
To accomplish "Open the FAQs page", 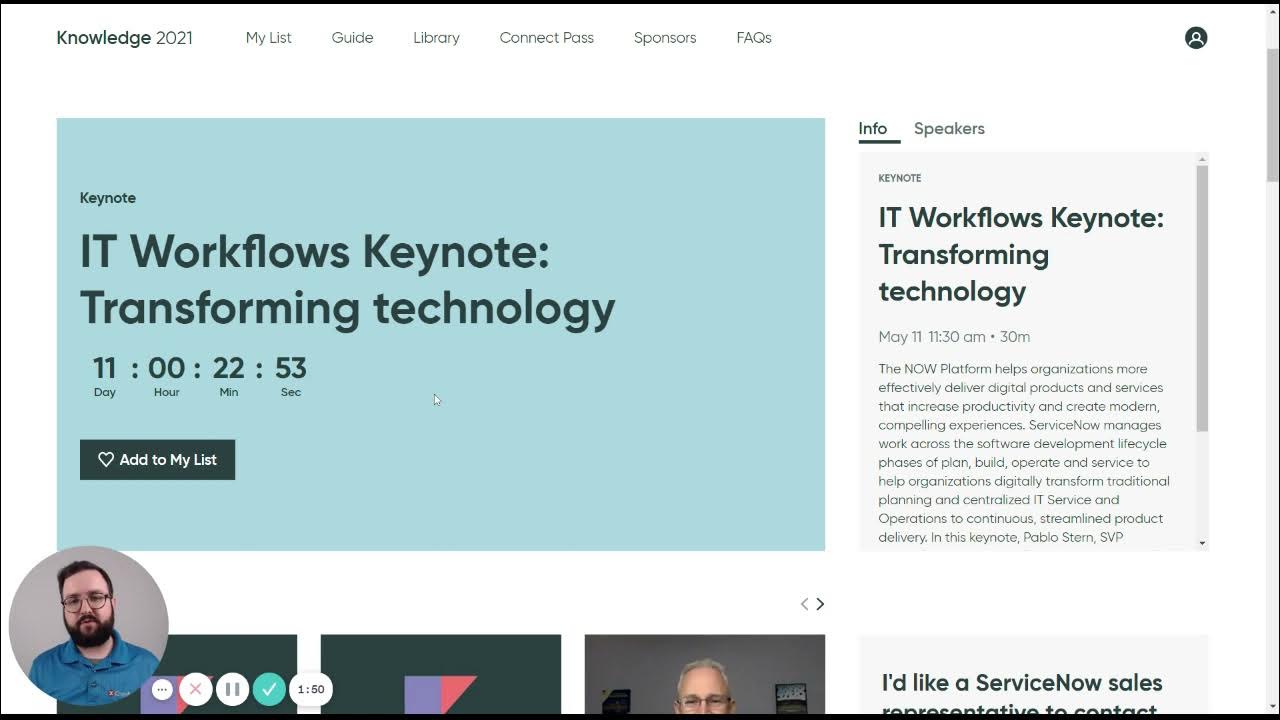I will [x=754, y=38].
